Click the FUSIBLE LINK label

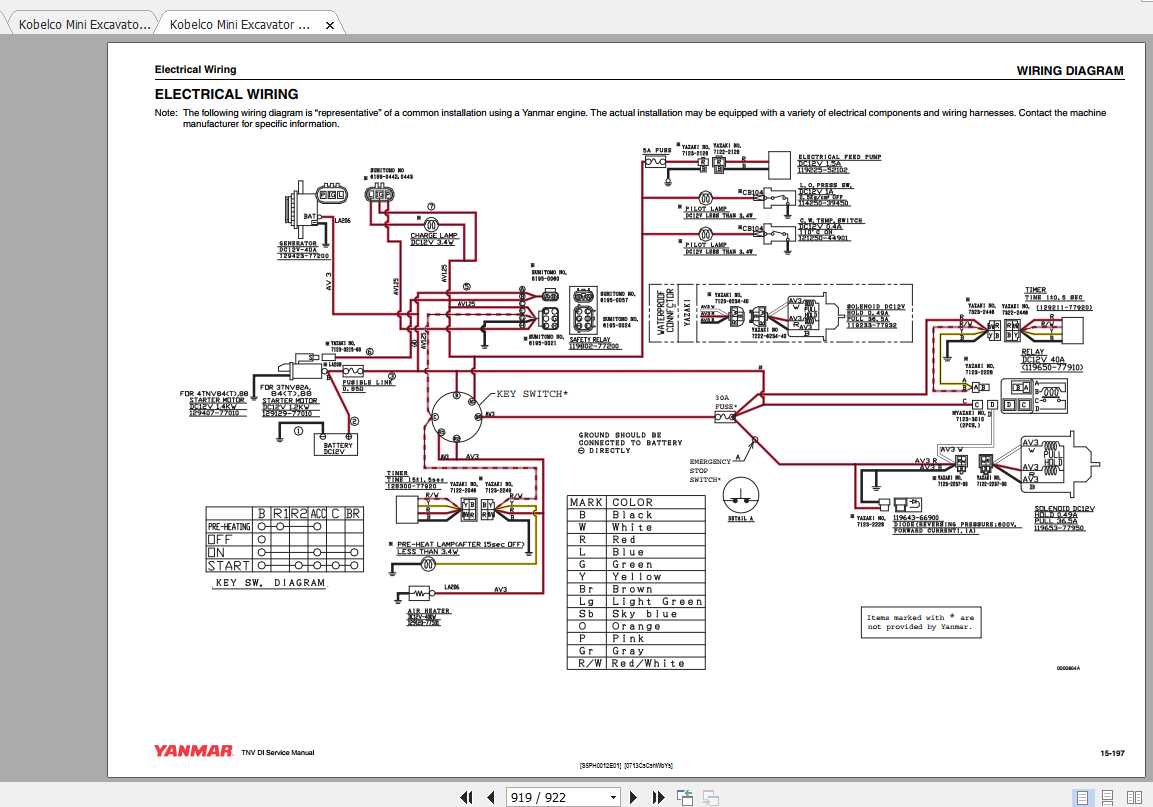(366, 385)
